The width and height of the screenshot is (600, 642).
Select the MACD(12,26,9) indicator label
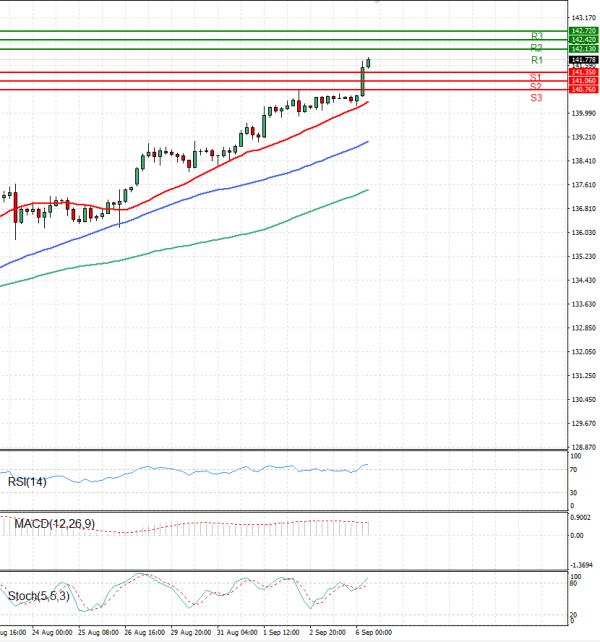click(x=54, y=524)
